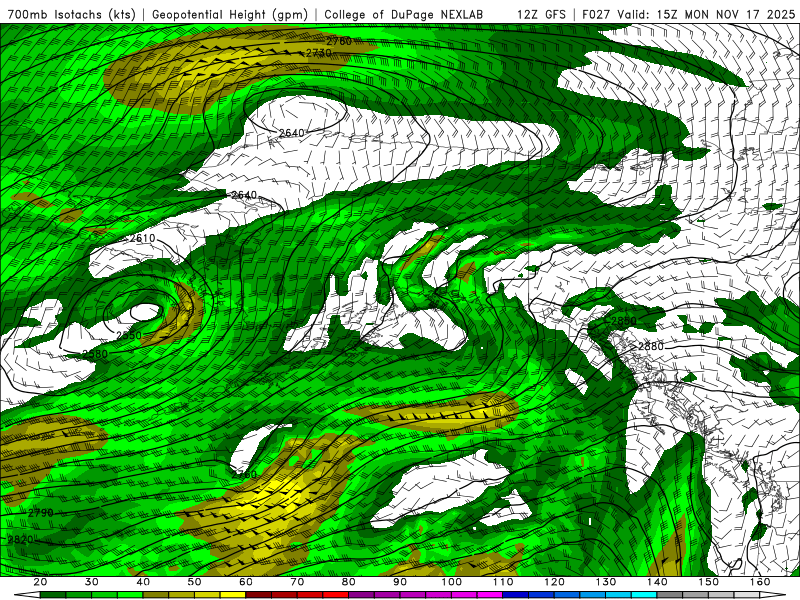Click the 140 kts color scale label

coord(657,582)
